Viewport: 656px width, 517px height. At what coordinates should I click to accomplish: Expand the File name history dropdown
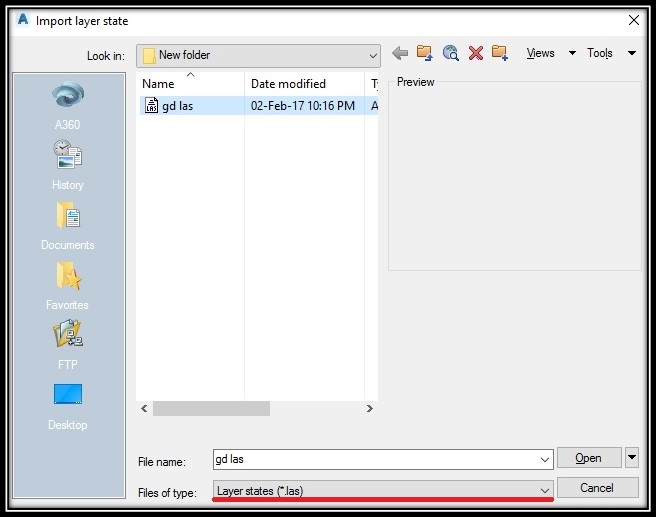pos(544,460)
